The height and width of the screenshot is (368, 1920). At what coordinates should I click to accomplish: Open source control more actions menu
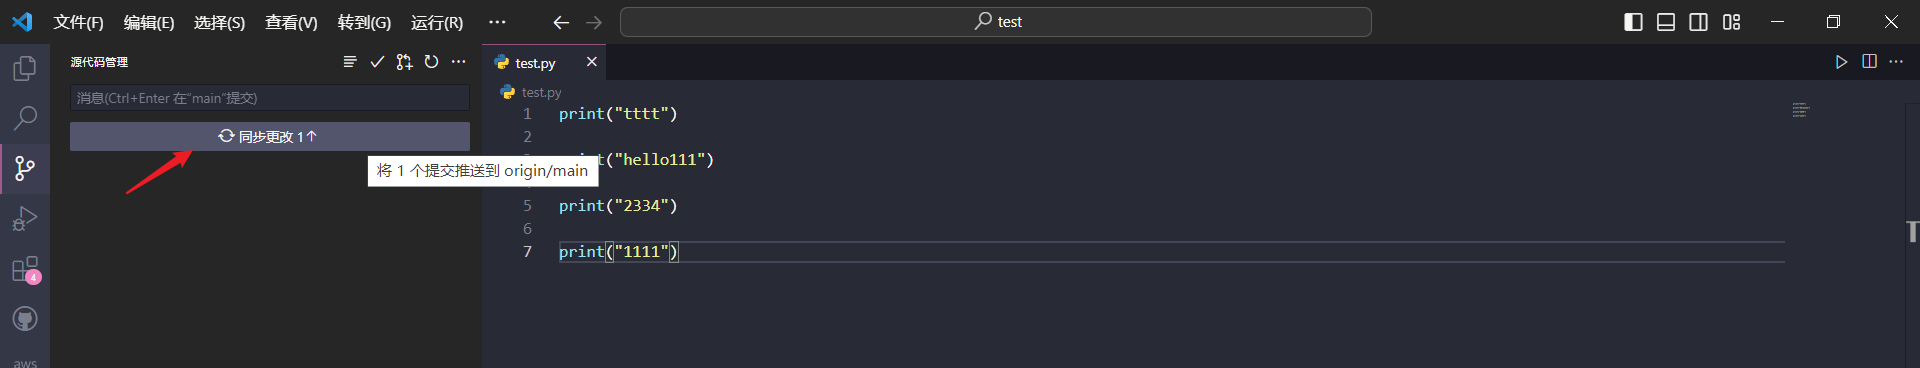458,62
